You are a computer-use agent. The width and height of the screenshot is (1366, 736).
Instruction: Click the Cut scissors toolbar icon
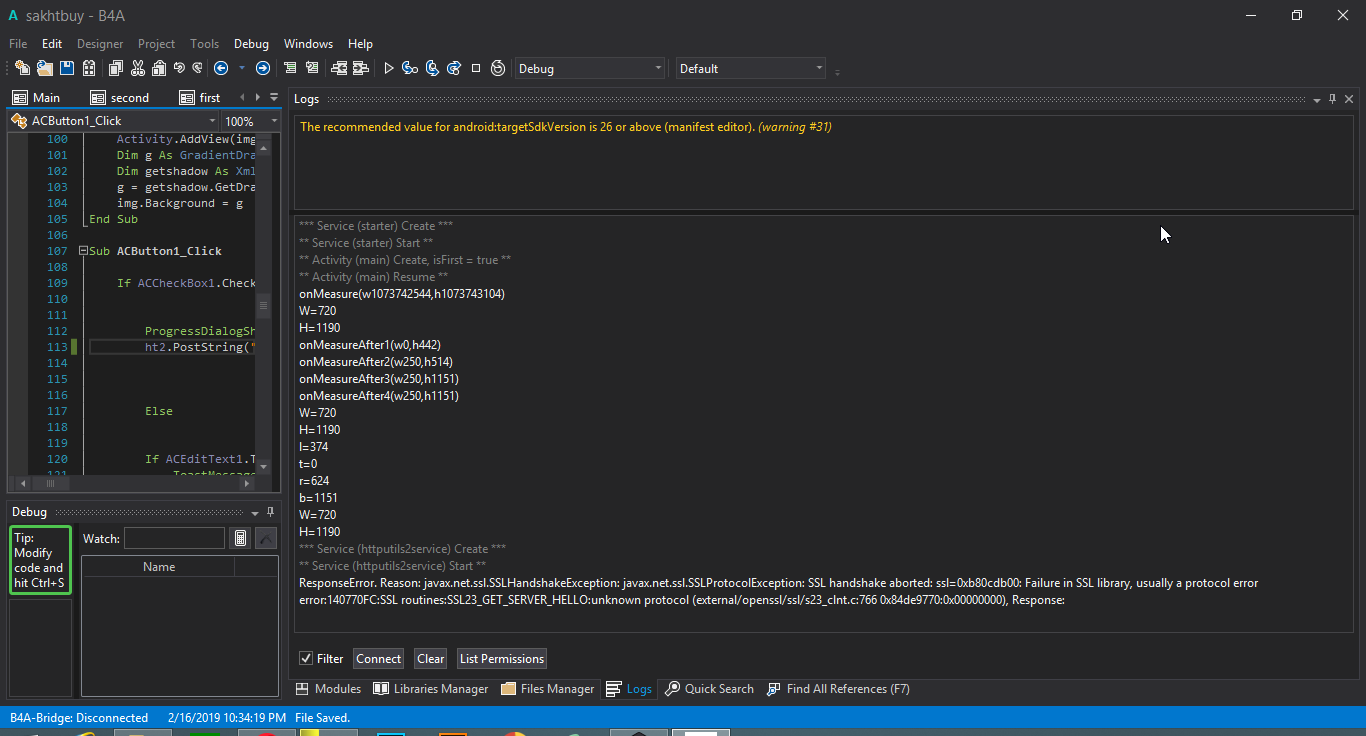tap(137, 68)
